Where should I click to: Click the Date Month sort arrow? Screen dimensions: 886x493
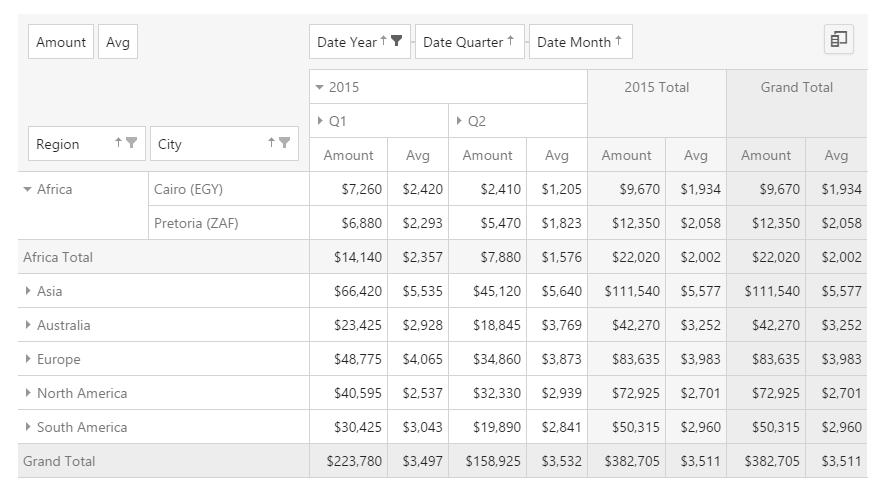pyautogui.click(x=619, y=41)
